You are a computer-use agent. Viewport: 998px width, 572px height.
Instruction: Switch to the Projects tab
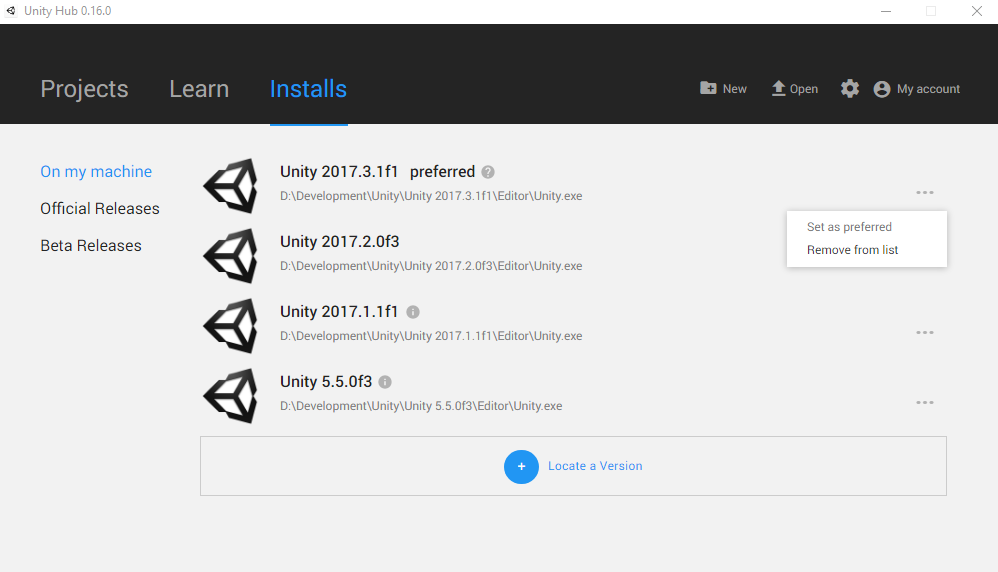coord(85,88)
